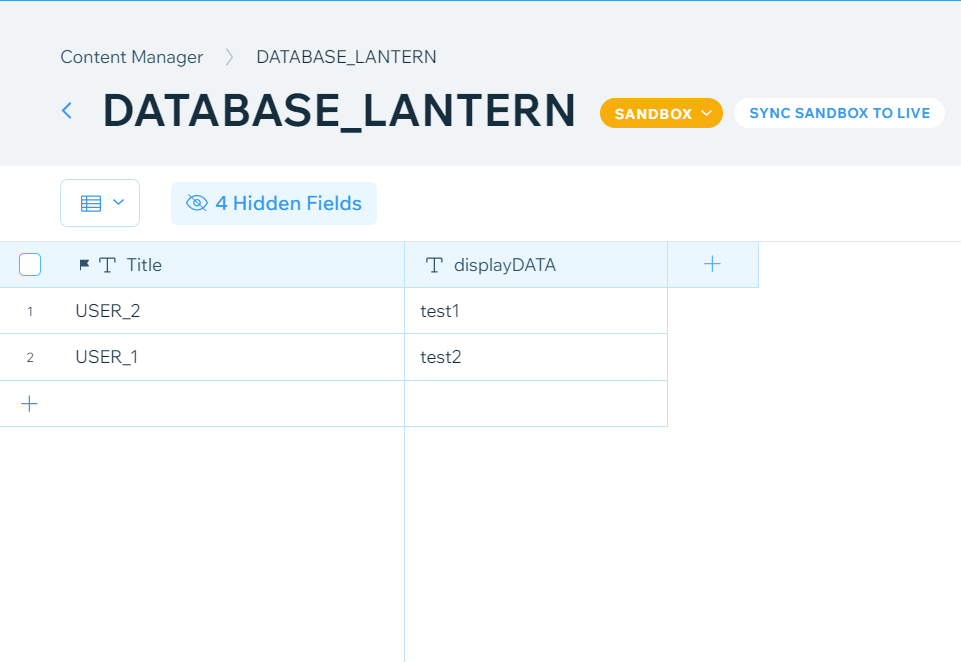
Task: Click the text type icon beside Title
Action: point(108,264)
